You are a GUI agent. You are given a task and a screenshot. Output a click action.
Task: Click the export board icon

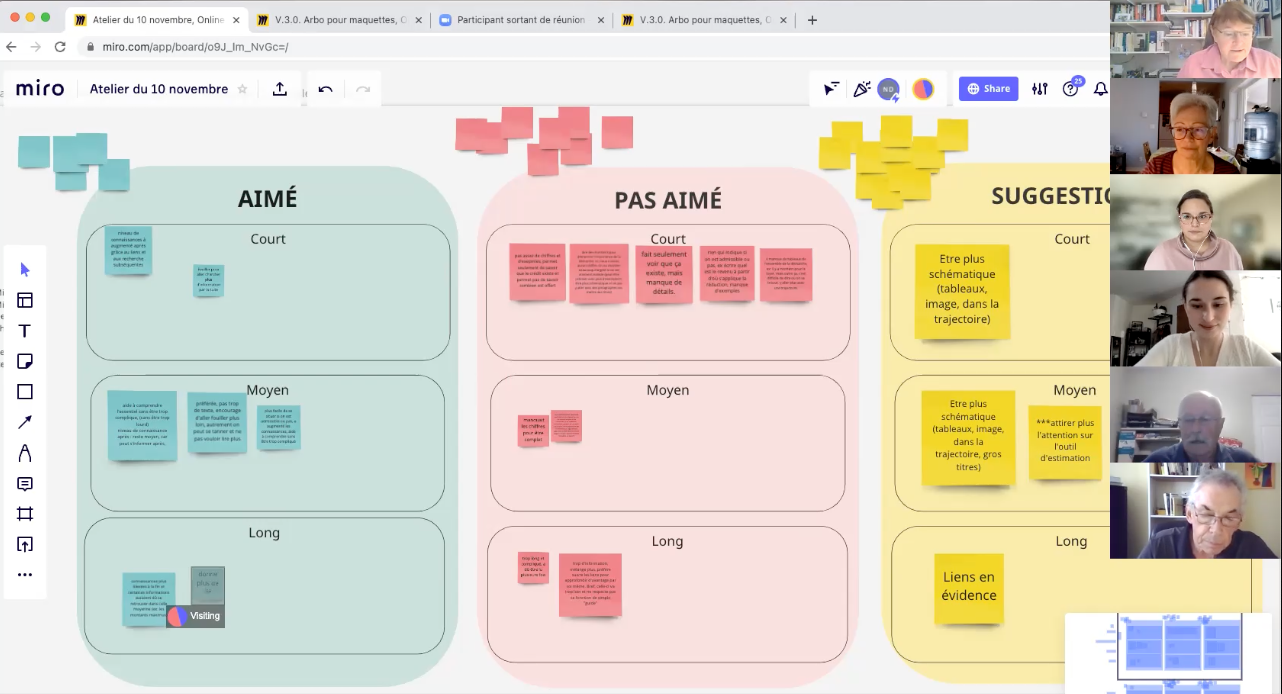tap(280, 89)
